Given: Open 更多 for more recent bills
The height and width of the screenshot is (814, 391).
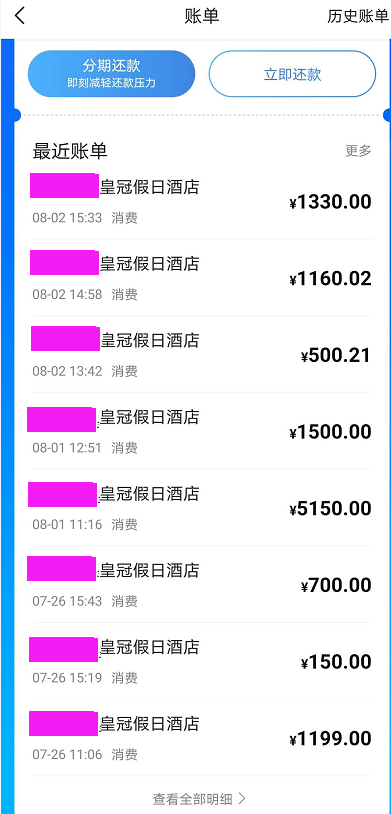Looking at the screenshot, I should (359, 151).
